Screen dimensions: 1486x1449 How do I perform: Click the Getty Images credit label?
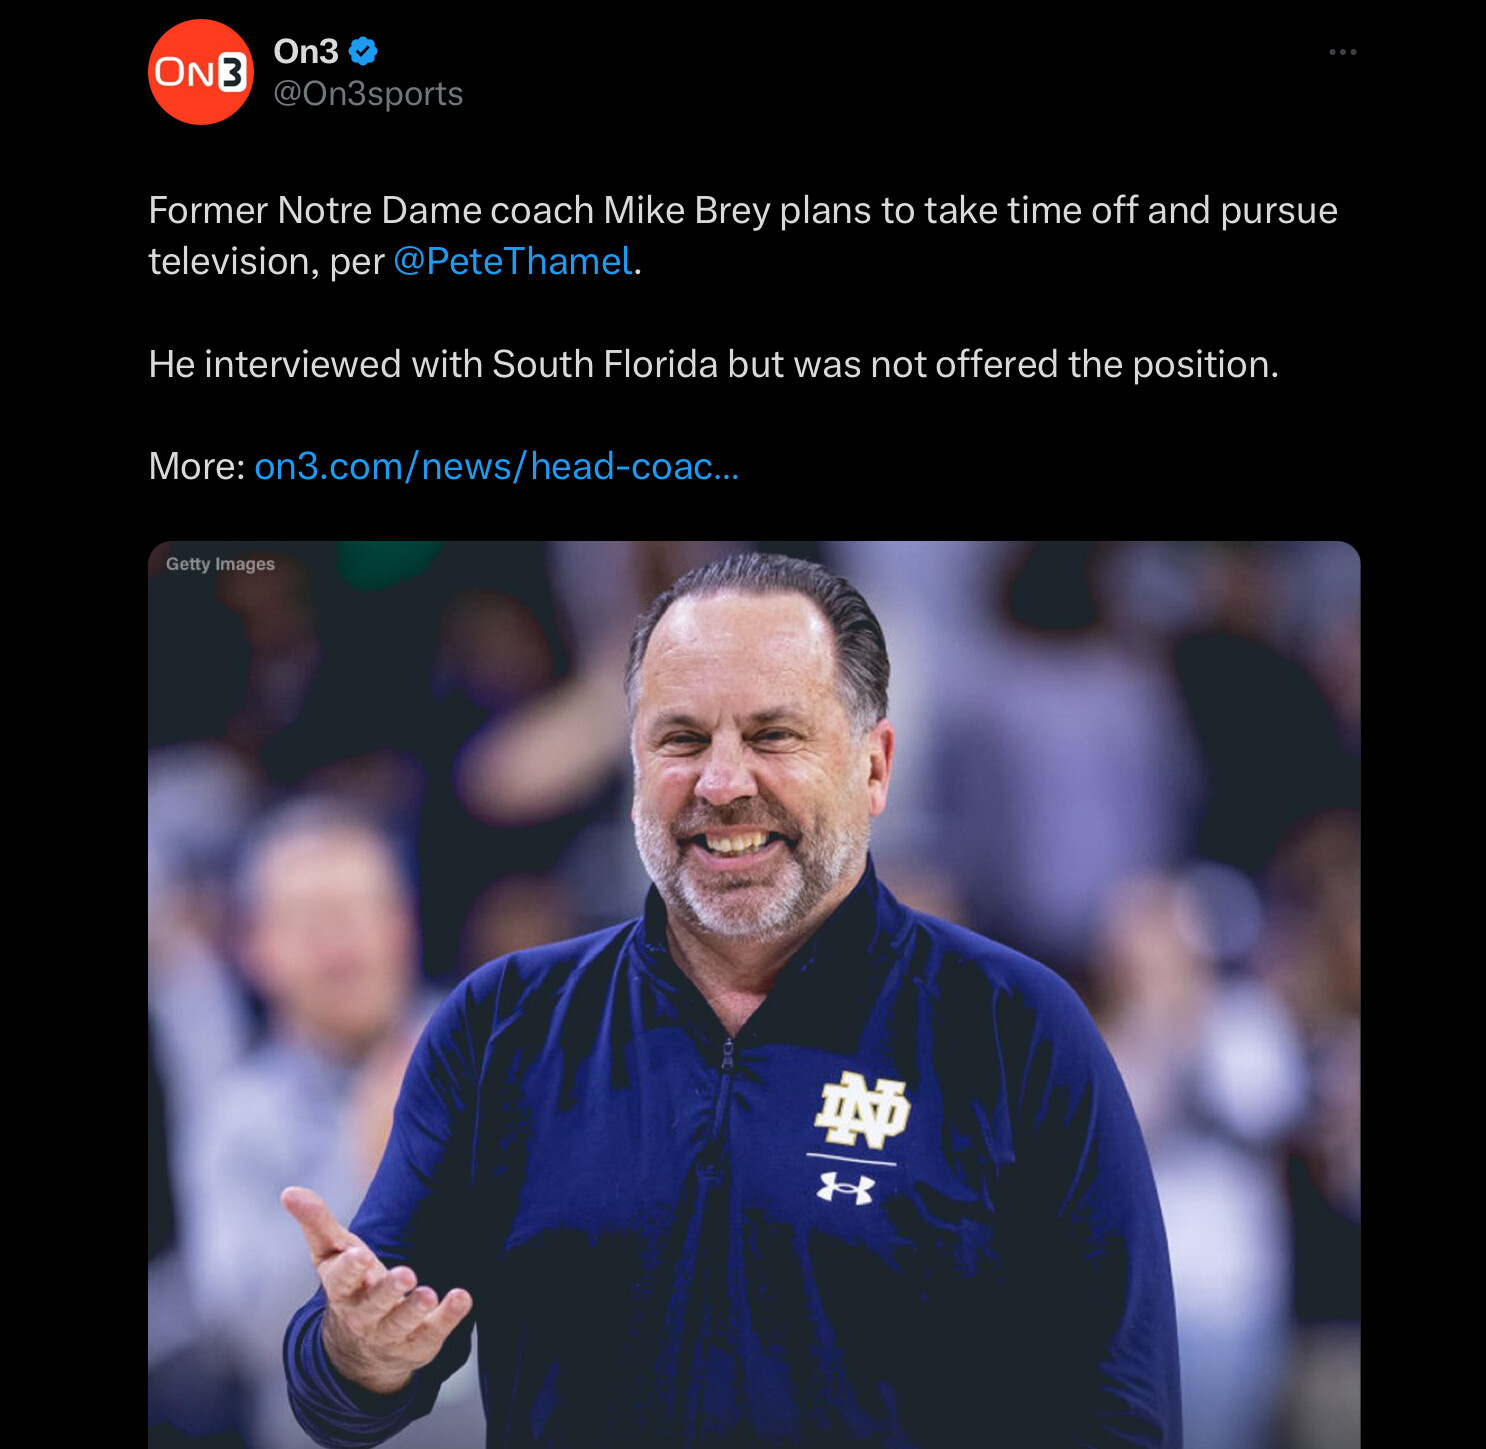(220, 564)
